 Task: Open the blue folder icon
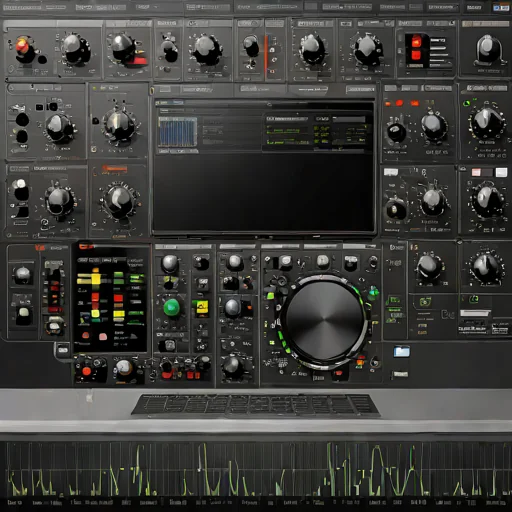402,351
